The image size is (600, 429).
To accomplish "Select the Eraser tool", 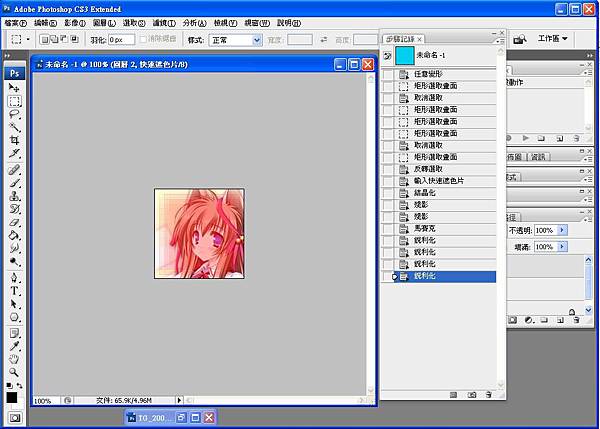I will (15, 222).
